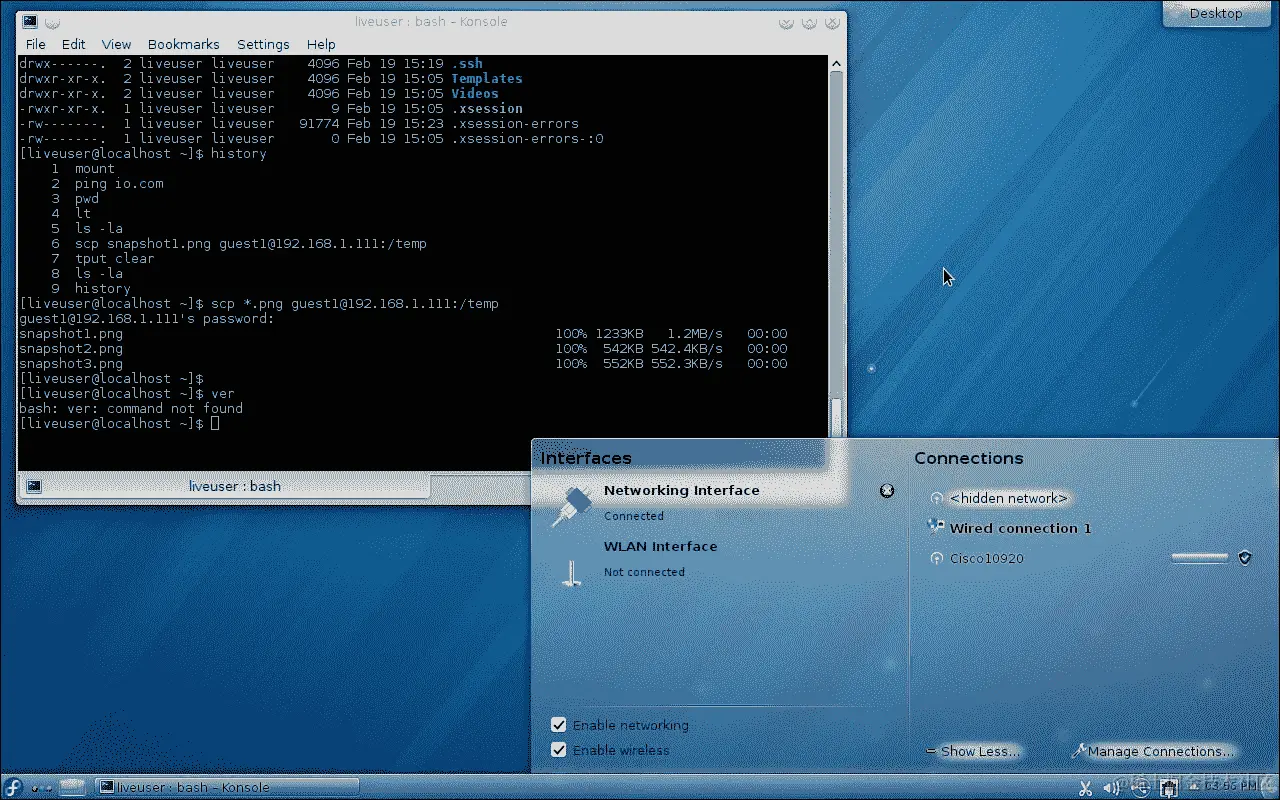Click the wired Networking Interface plug icon

pos(572,506)
